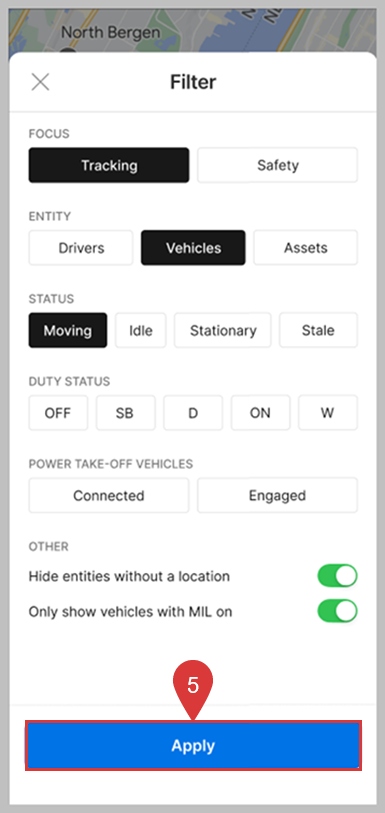Enable the Stale status filter
385x813 pixels.
point(318,330)
